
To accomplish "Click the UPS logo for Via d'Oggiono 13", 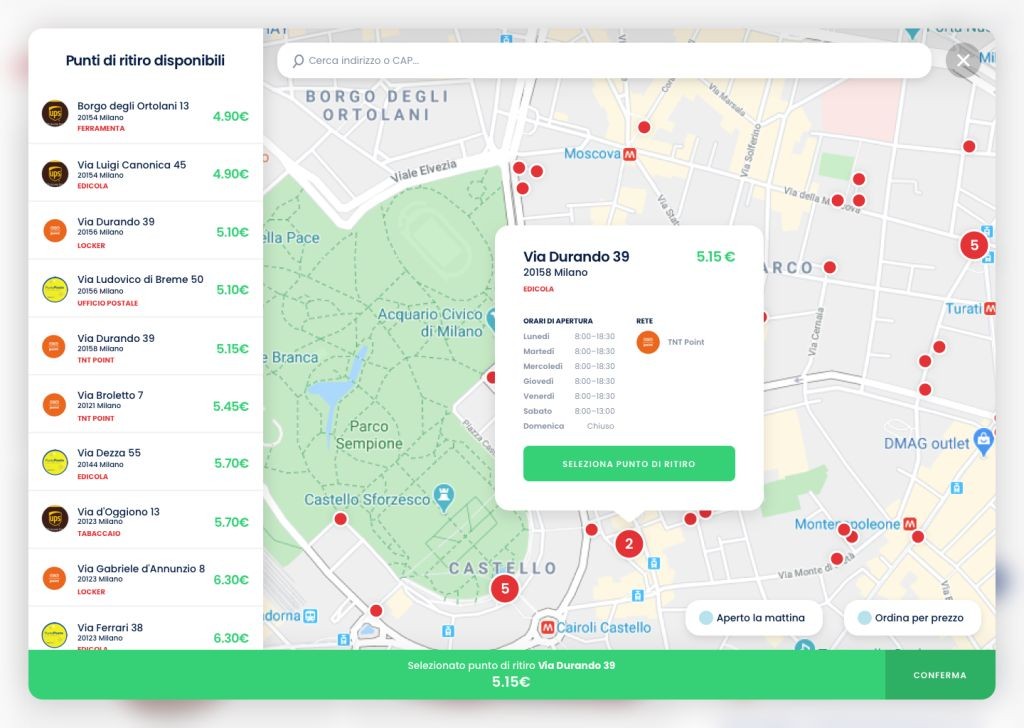I will click(x=55, y=518).
